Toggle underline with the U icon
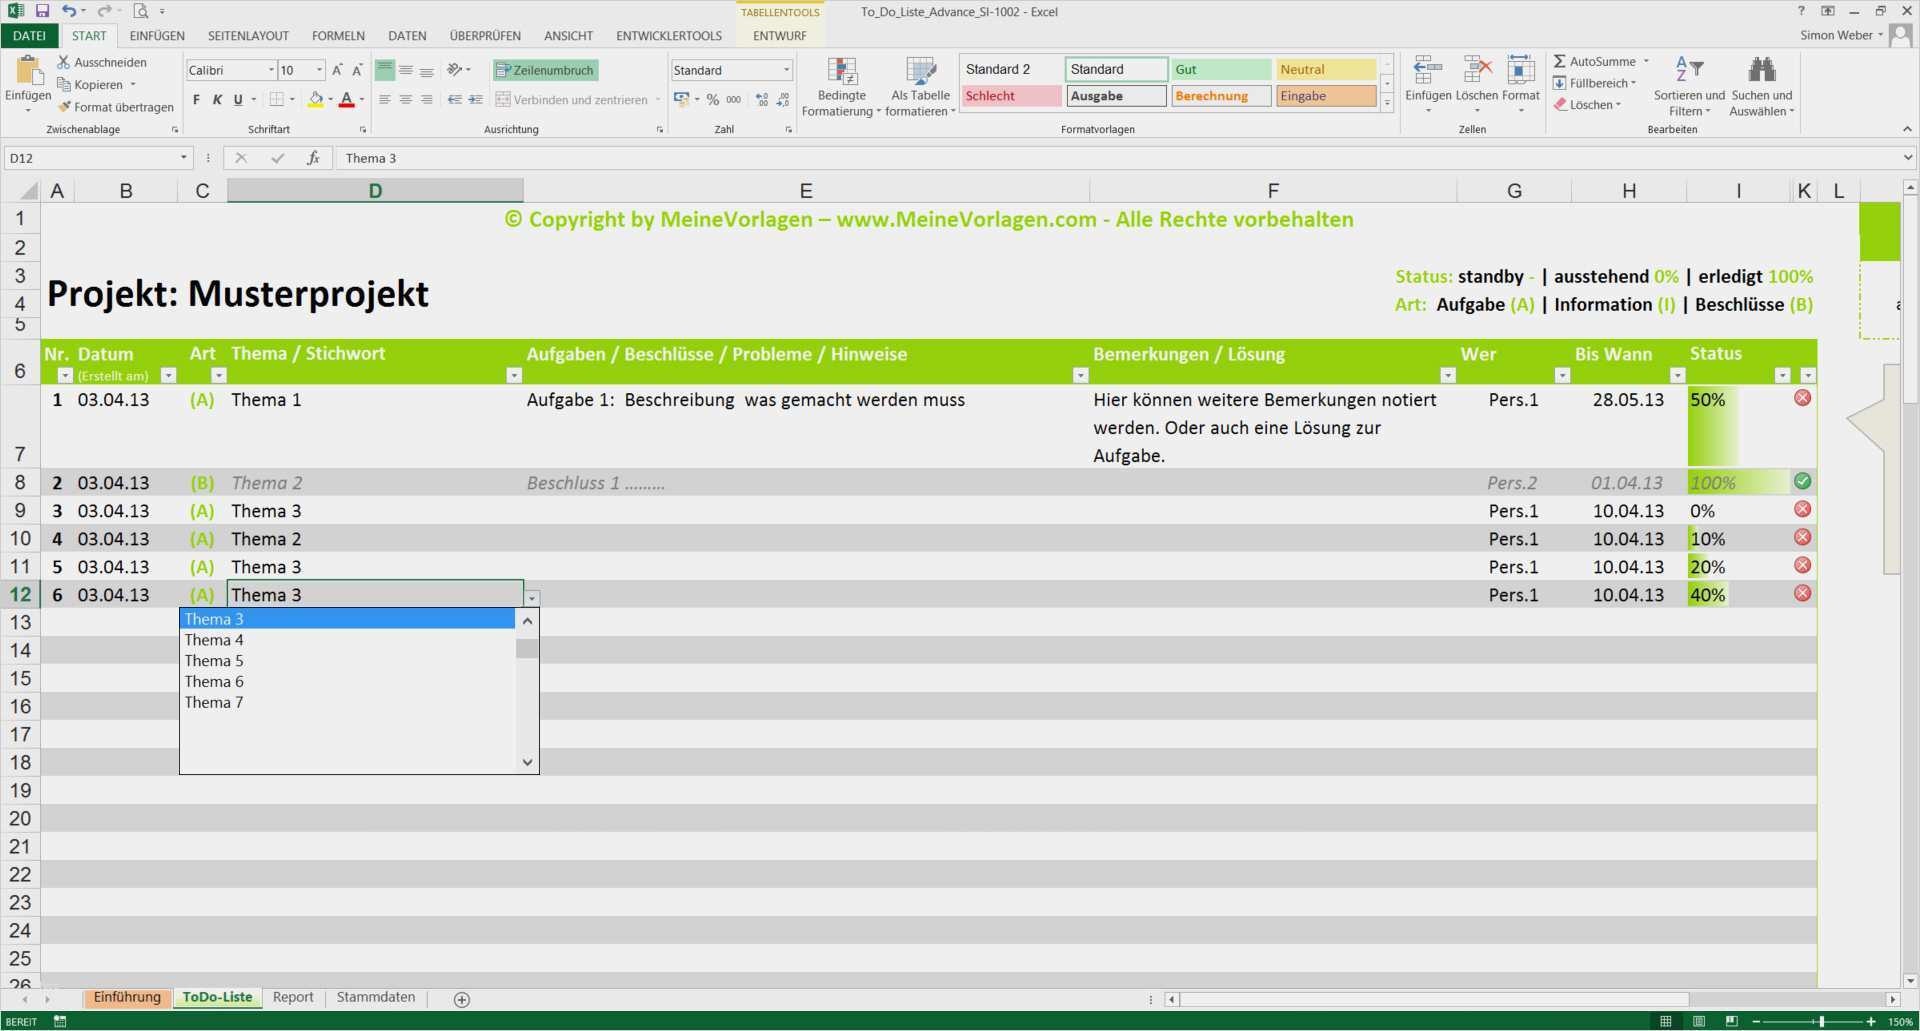The width and height of the screenshot is (1920, 1031). (237, 99)
